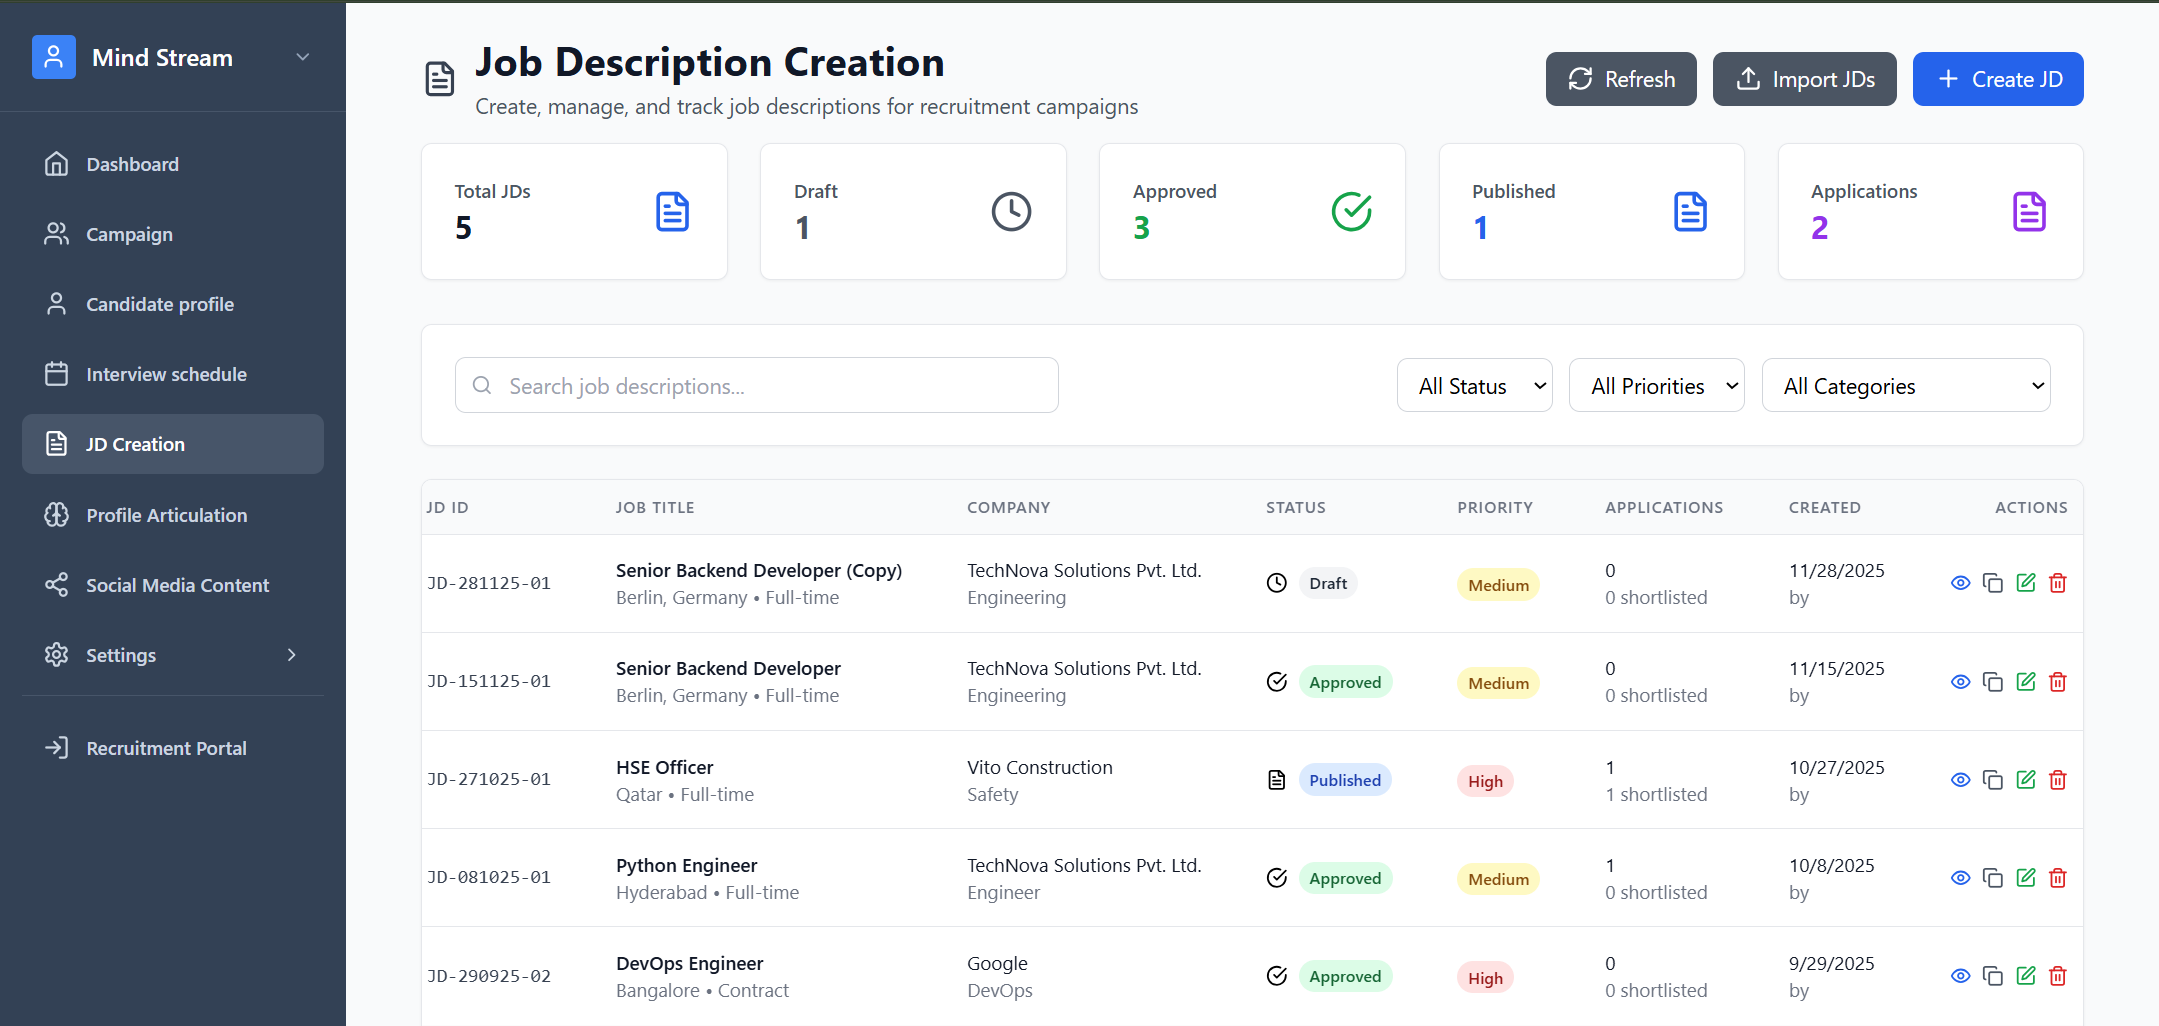Viewport: 2159px width, 1026px height.
Task: Duplicate JD-151125-01 job description
Action: pyautogui.click(x=1993, y=682)
